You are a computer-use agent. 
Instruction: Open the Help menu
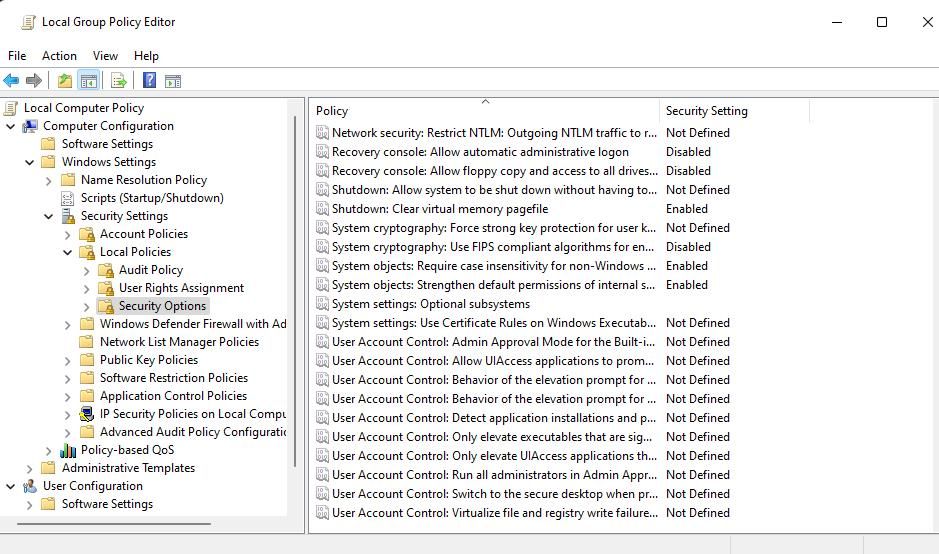tap(146, 56)
